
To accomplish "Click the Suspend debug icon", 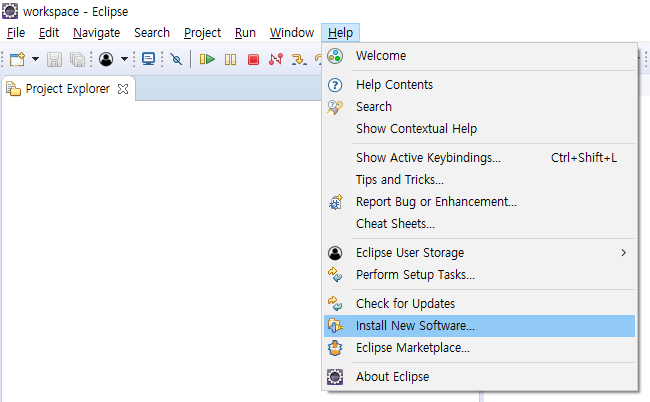I will pos(230,60).
